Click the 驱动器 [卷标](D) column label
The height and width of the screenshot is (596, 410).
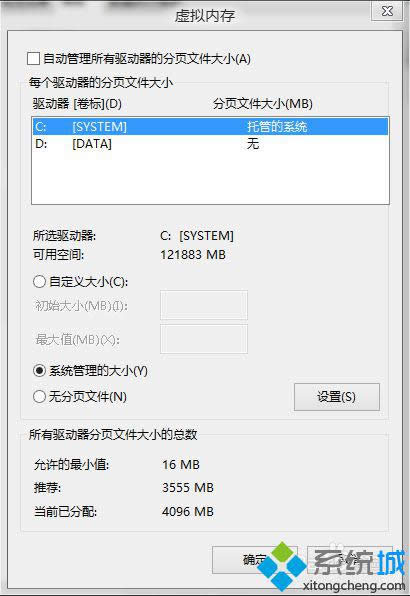[x=77, y=104]
